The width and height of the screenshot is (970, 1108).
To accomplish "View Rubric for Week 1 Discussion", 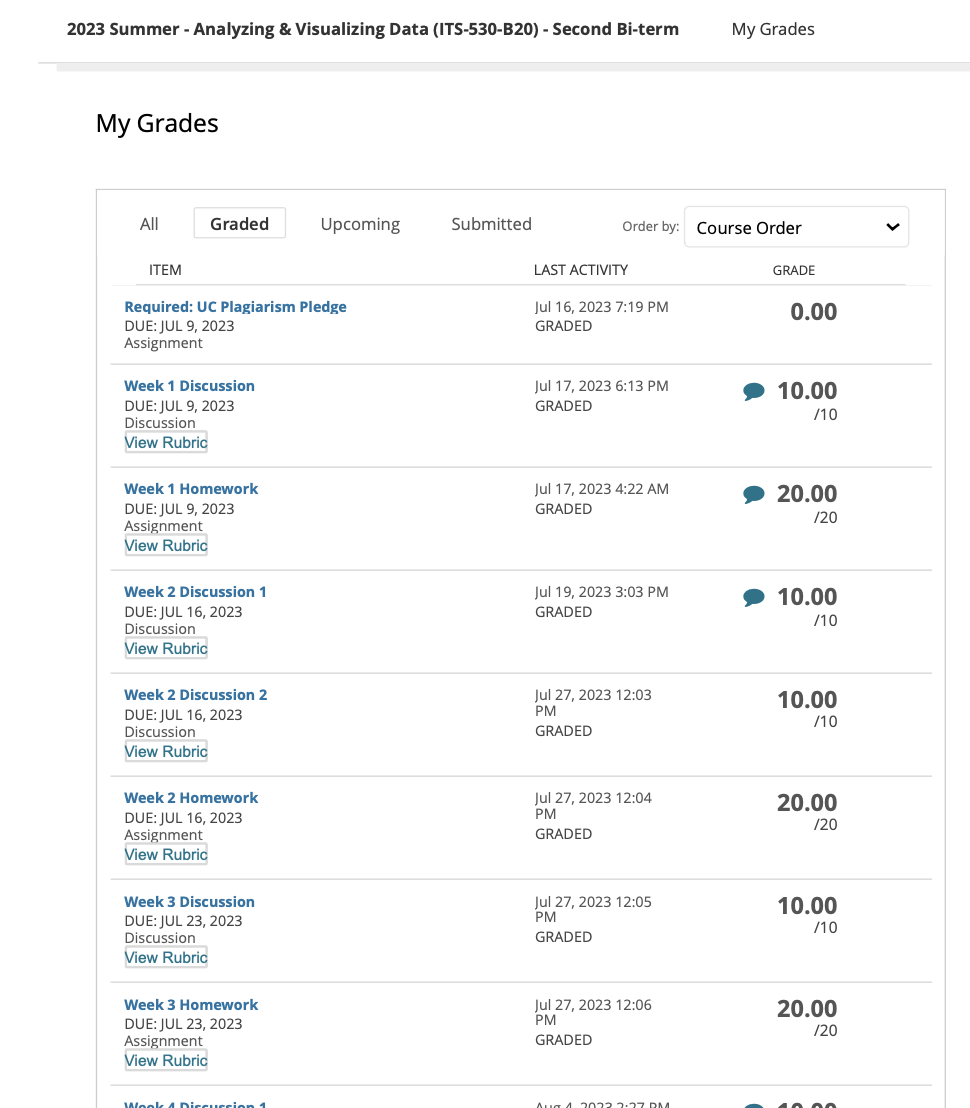I will tap(166, 443).
